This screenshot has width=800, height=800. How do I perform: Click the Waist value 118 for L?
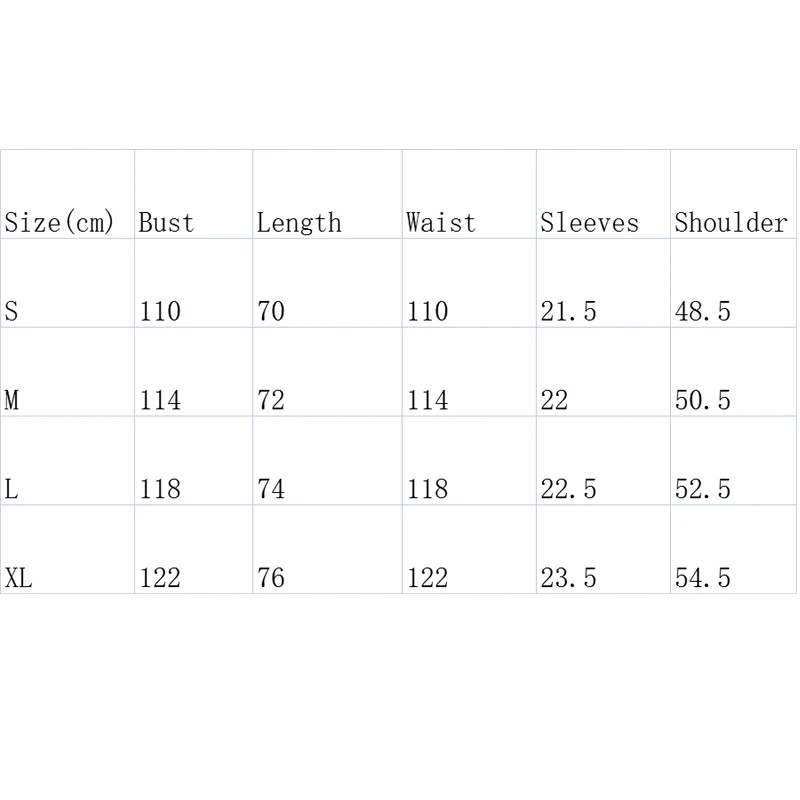428,489
